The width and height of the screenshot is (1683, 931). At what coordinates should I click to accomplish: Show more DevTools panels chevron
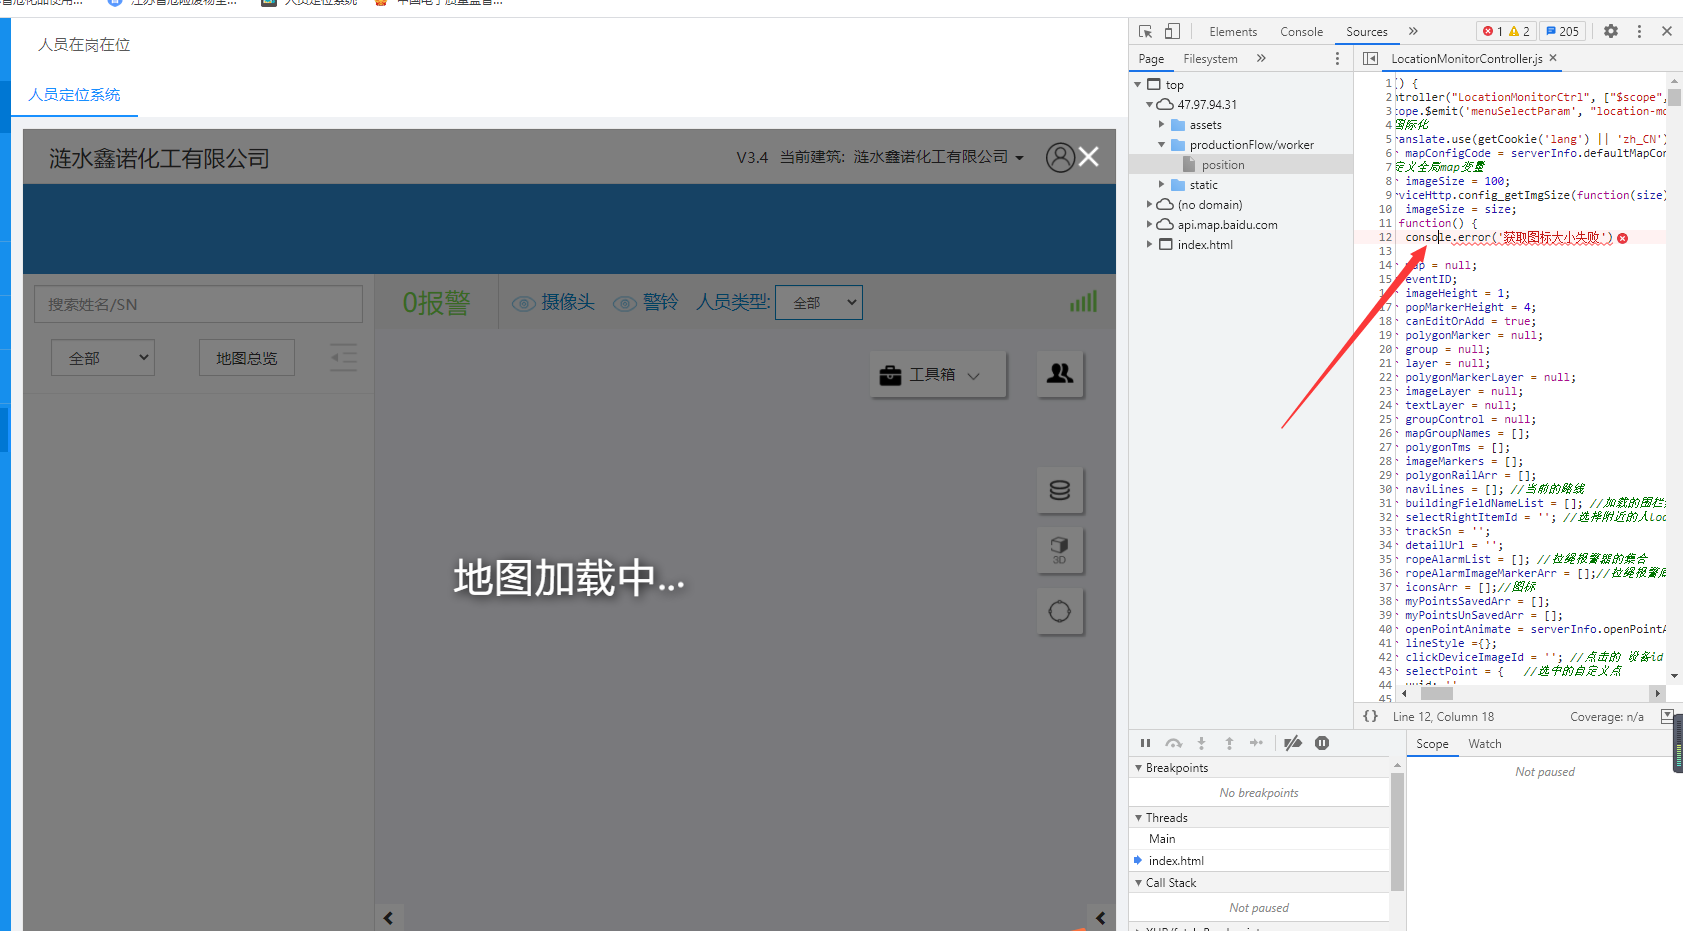coord(1413,31)
